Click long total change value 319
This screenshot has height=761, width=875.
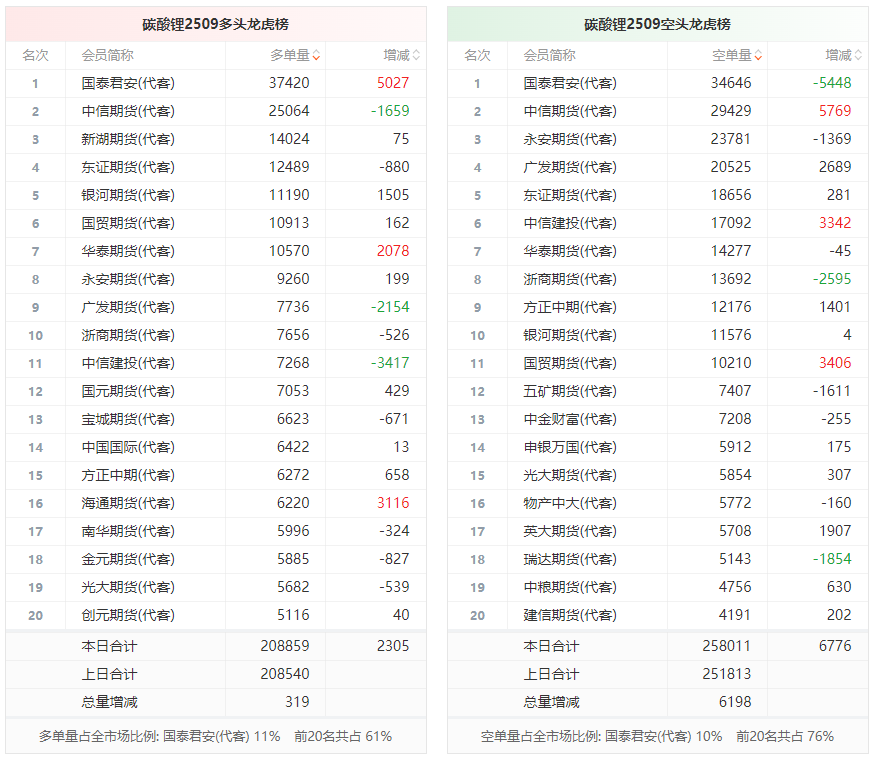click(297, 702)
